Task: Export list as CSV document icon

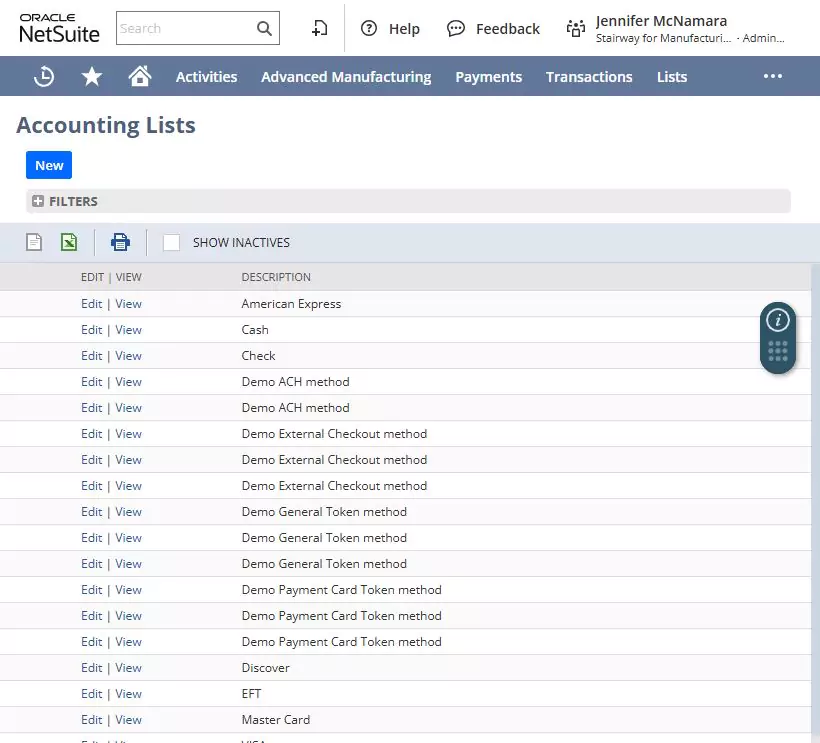Action: coord(34,242)
